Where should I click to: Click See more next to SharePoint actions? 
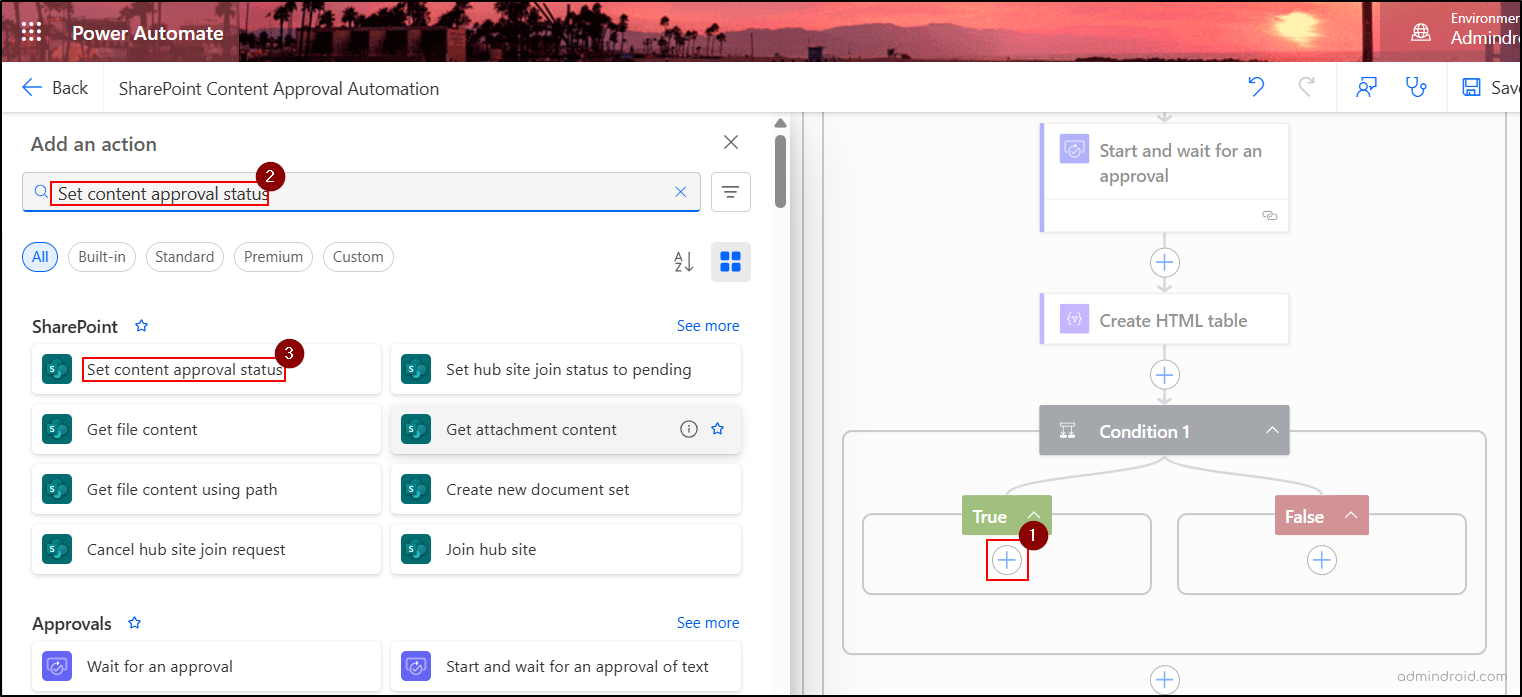707,325
